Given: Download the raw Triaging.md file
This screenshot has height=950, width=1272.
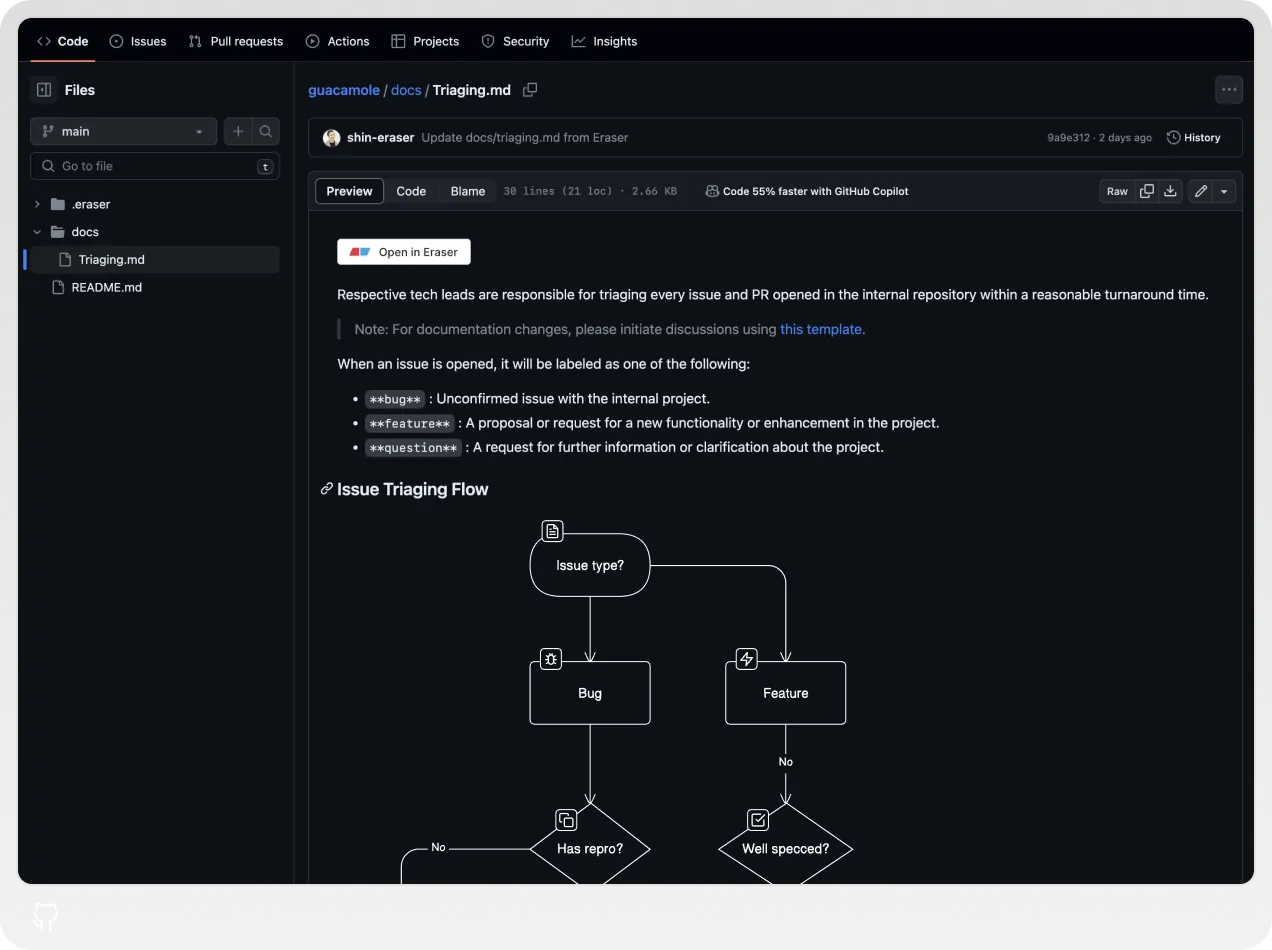Looking at the screenshot, I should (1170, 191).
